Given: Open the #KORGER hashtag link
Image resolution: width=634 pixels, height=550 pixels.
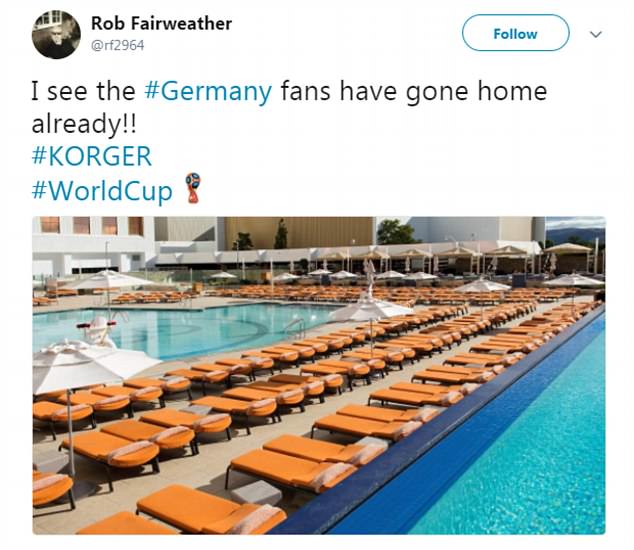Looking at the screenshot, I should tap(92, 156).
